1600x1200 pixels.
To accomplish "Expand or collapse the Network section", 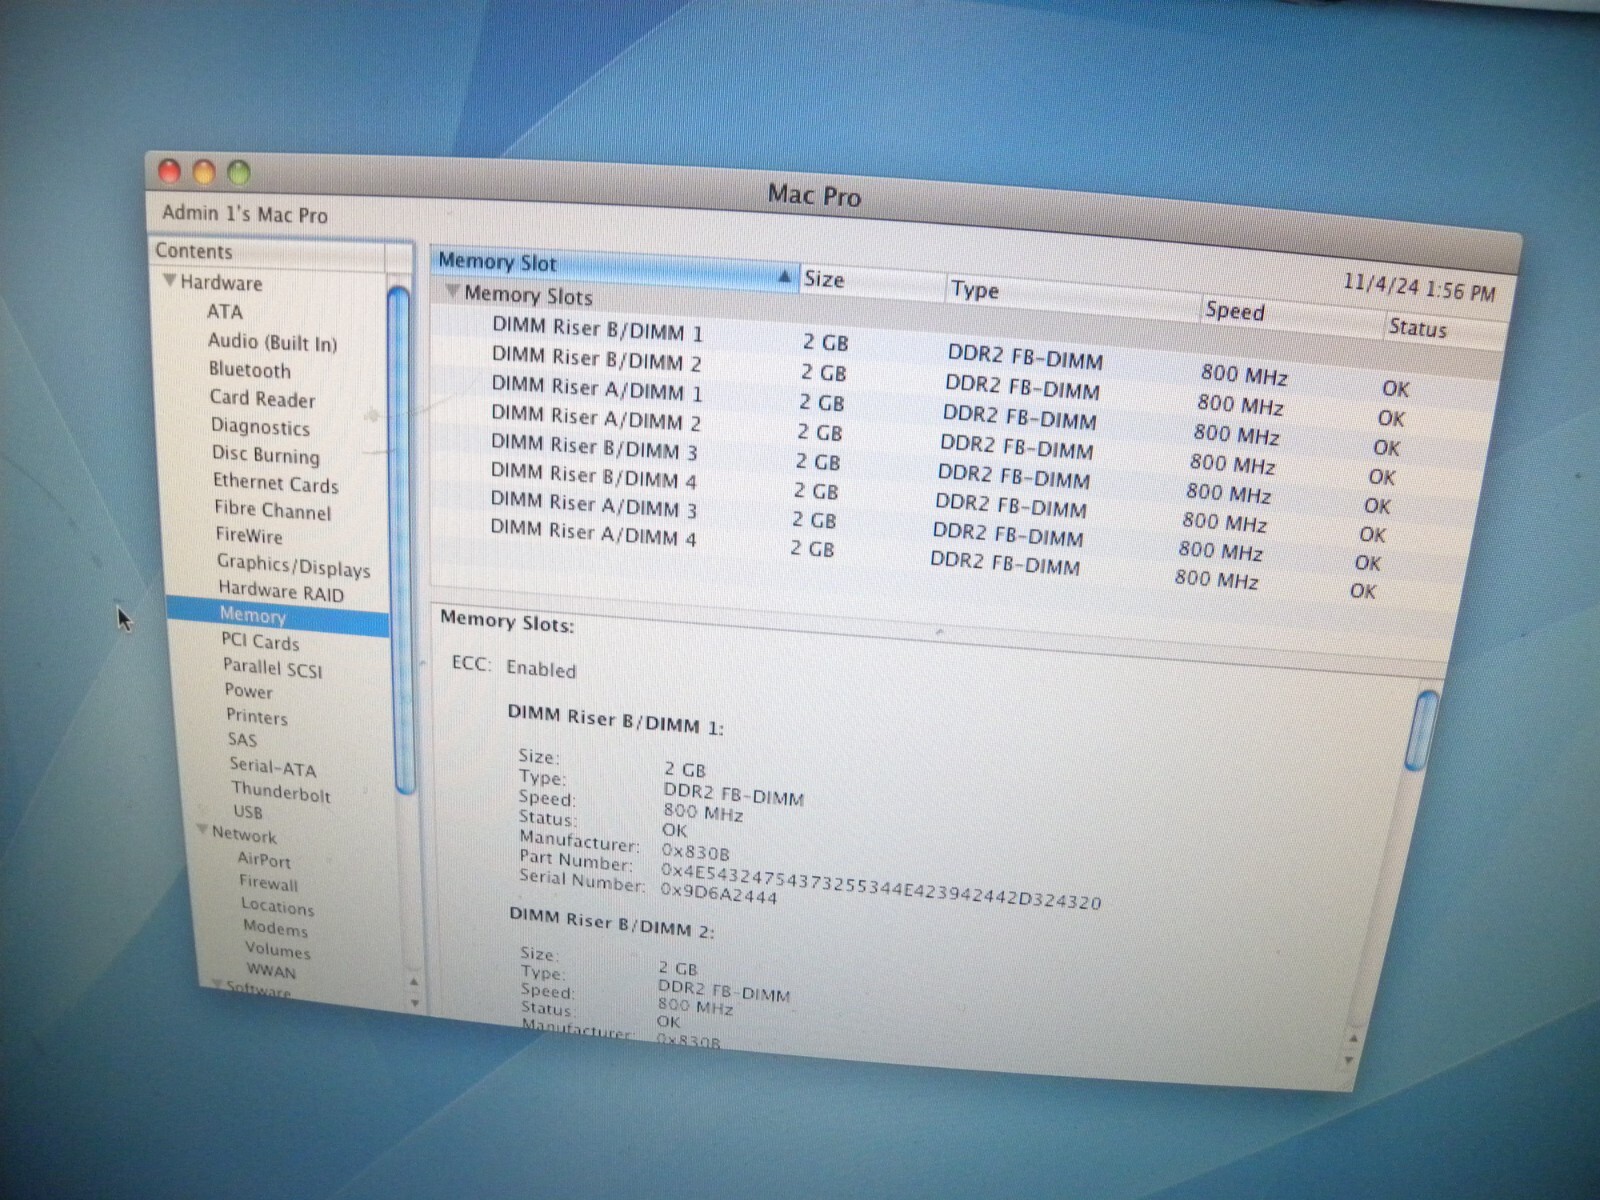I will [203, 831].
